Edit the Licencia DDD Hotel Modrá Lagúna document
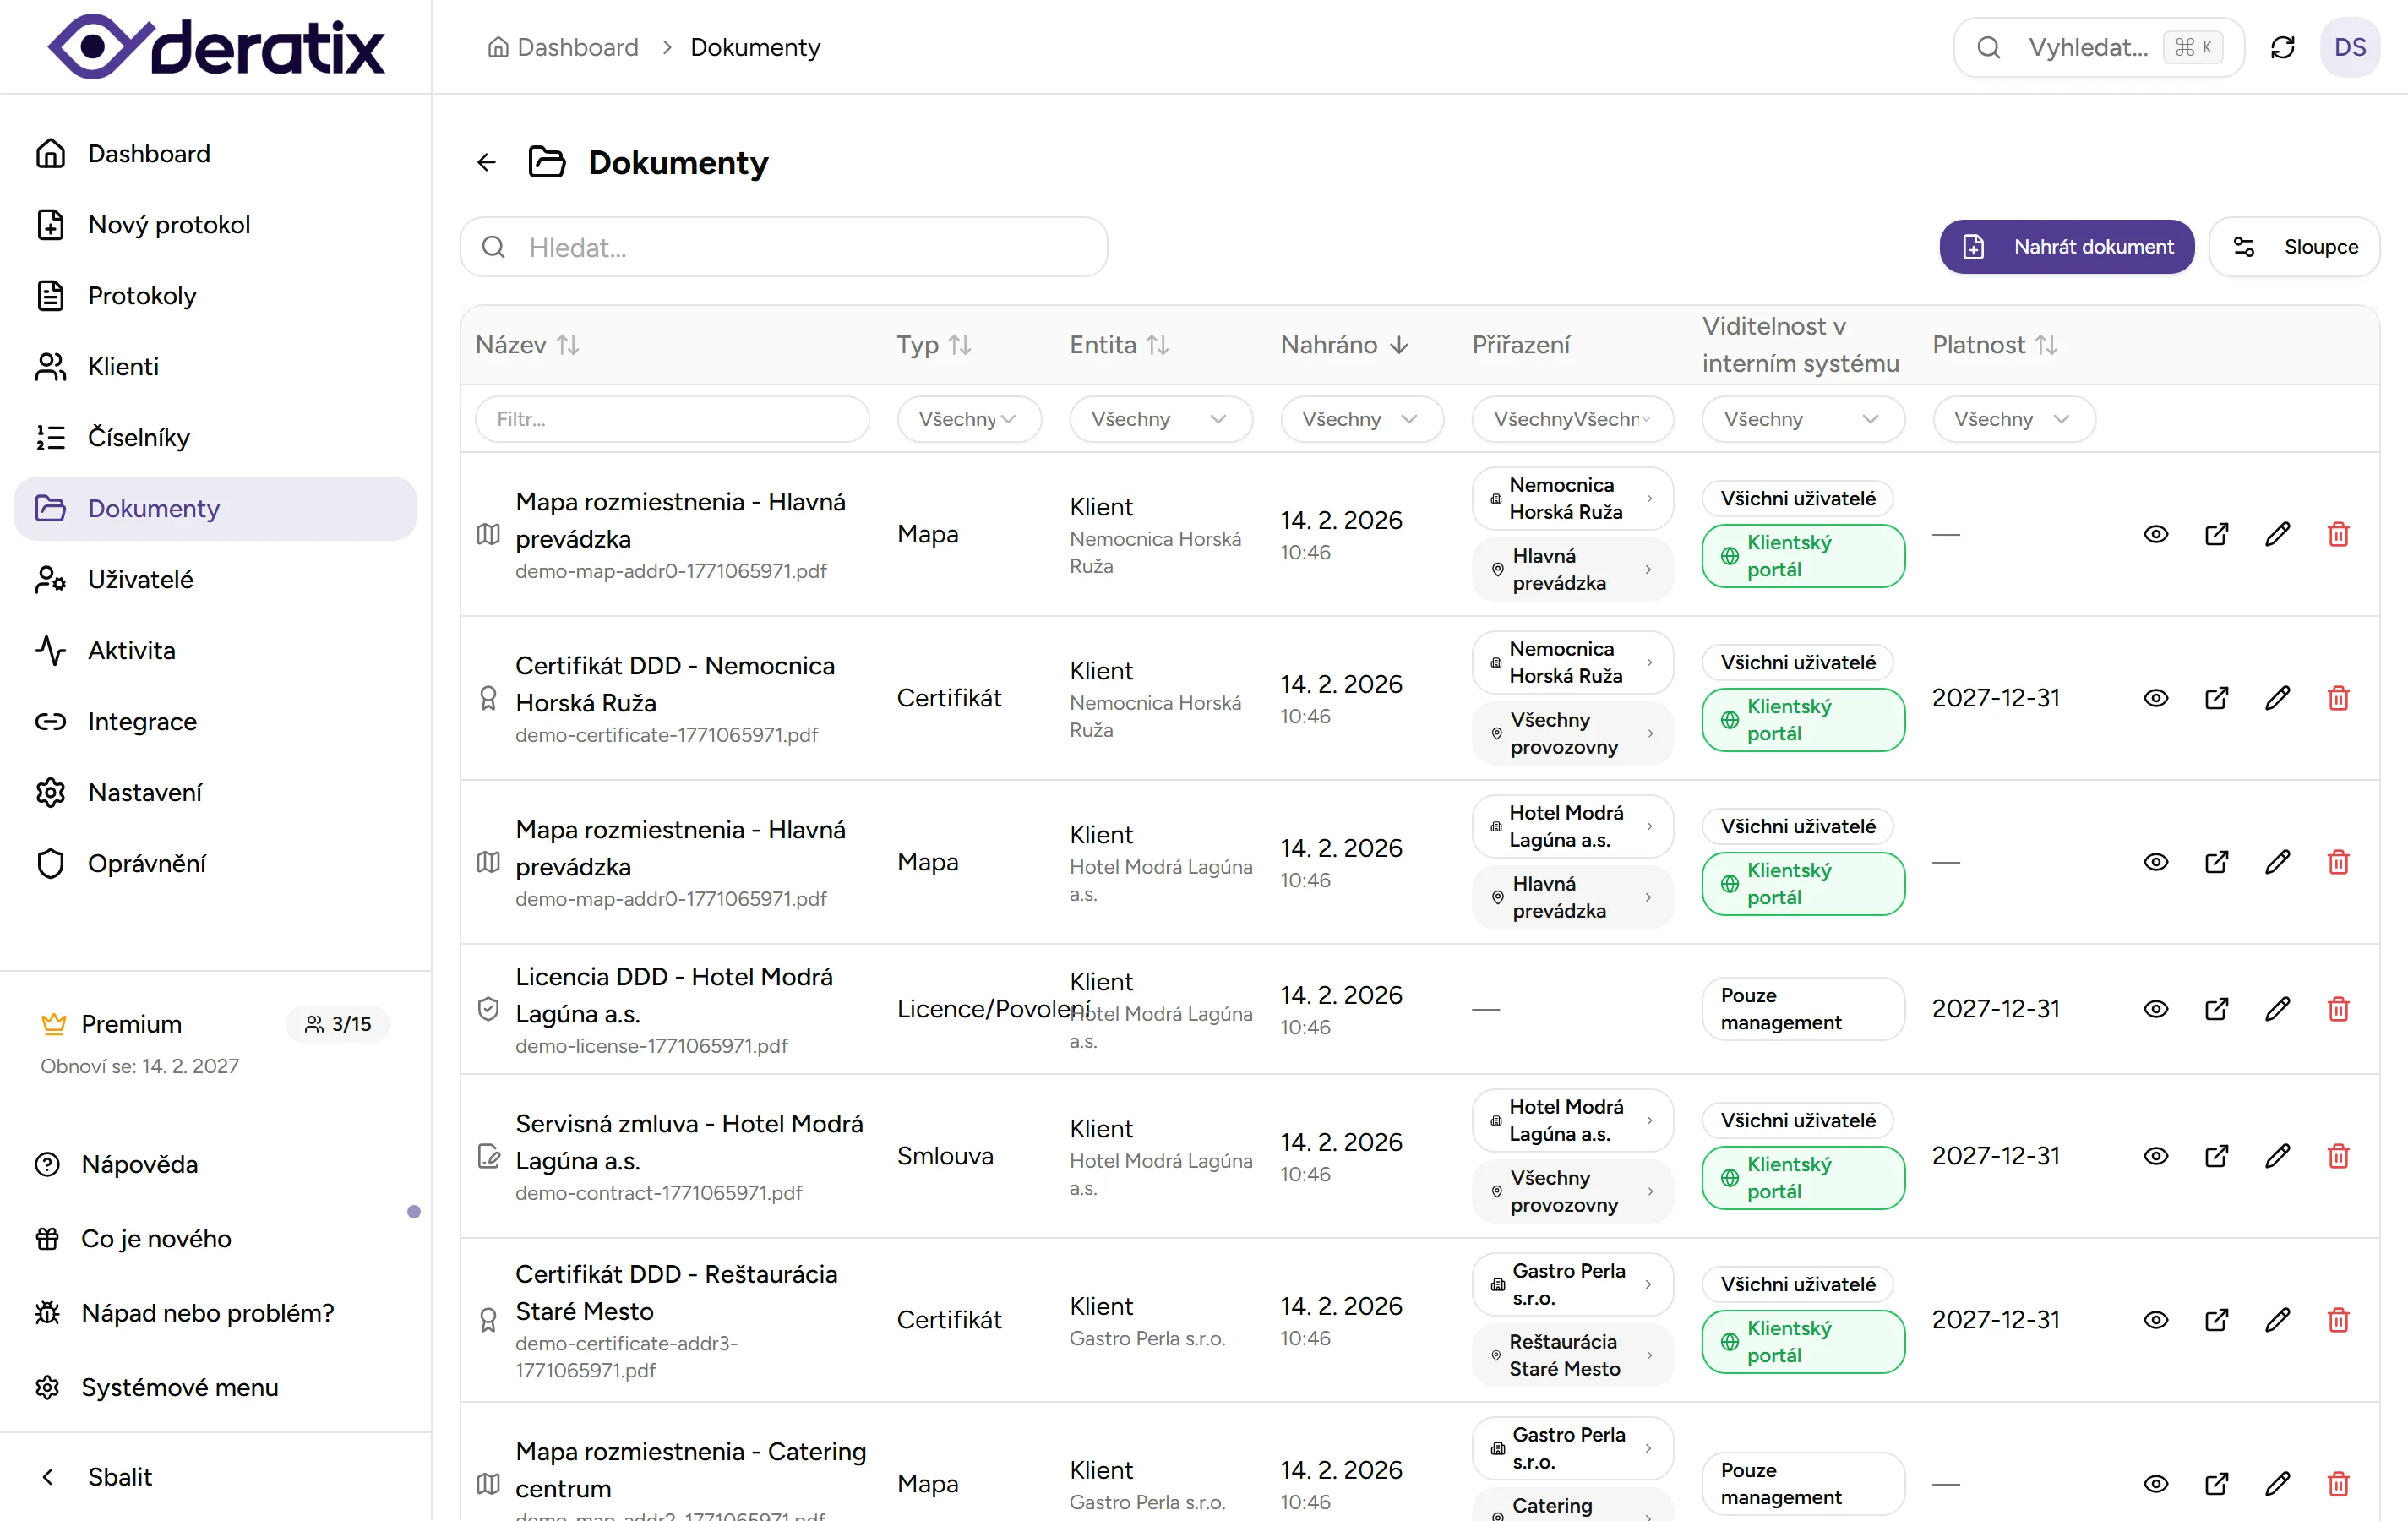This screenshot has width=2408, height=1521. (x=2277, y=1009)
